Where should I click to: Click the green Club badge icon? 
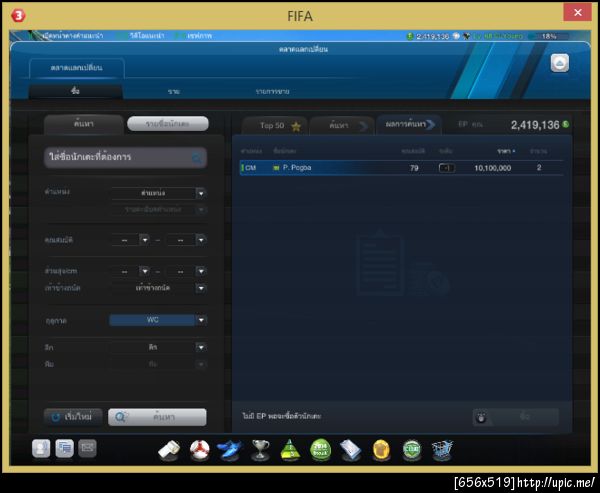tap(412, 449)
